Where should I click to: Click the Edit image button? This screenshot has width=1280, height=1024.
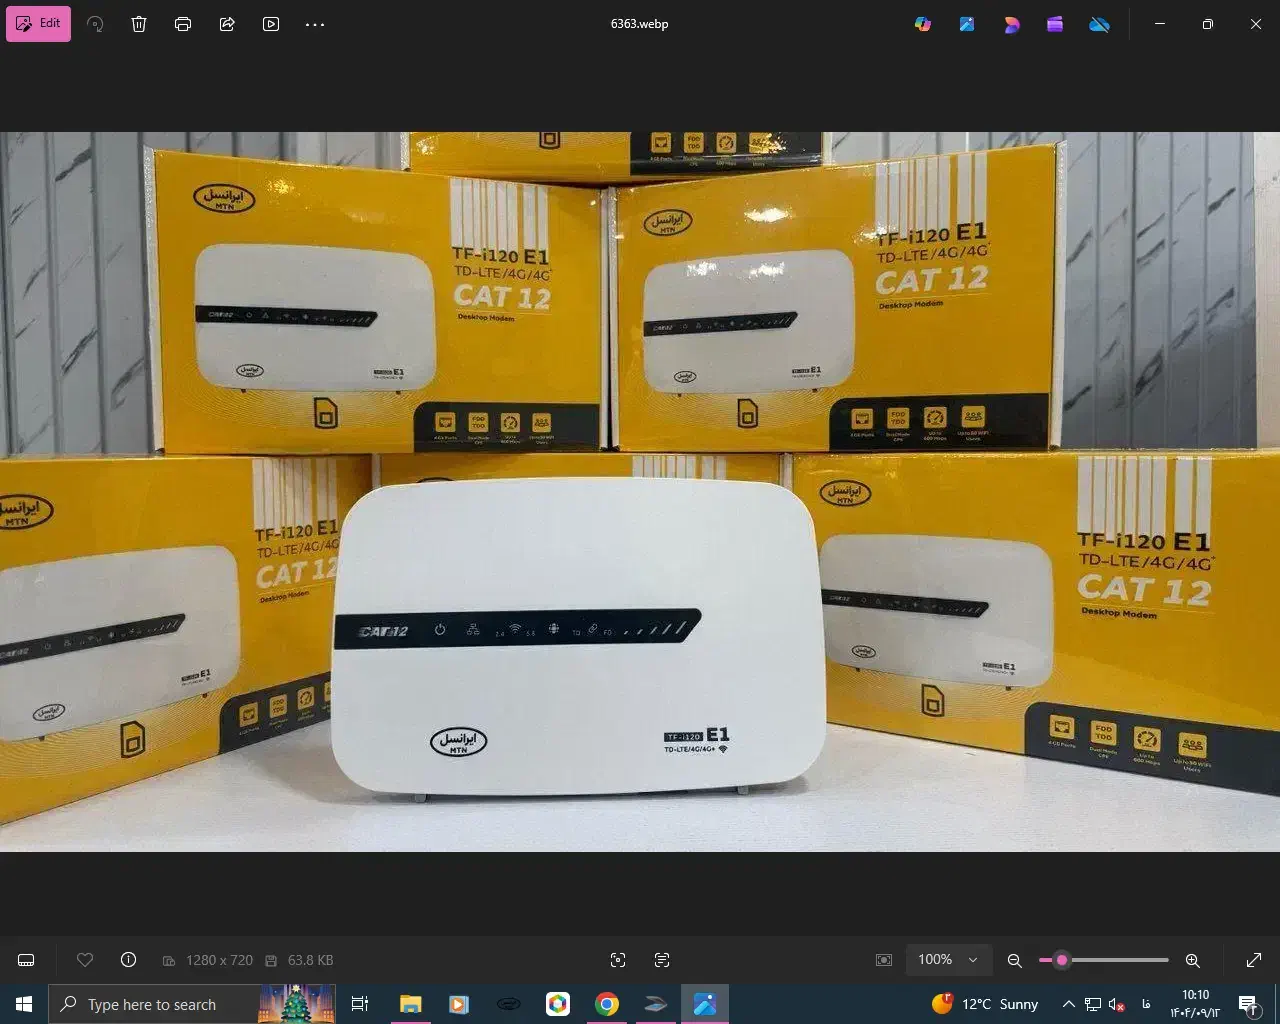click(38, 24)
